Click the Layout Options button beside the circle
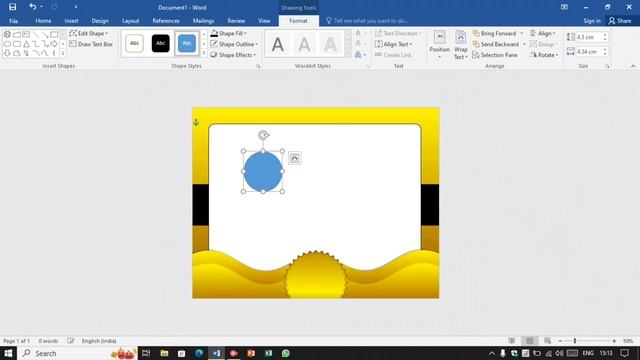 (x=295, y=158)
